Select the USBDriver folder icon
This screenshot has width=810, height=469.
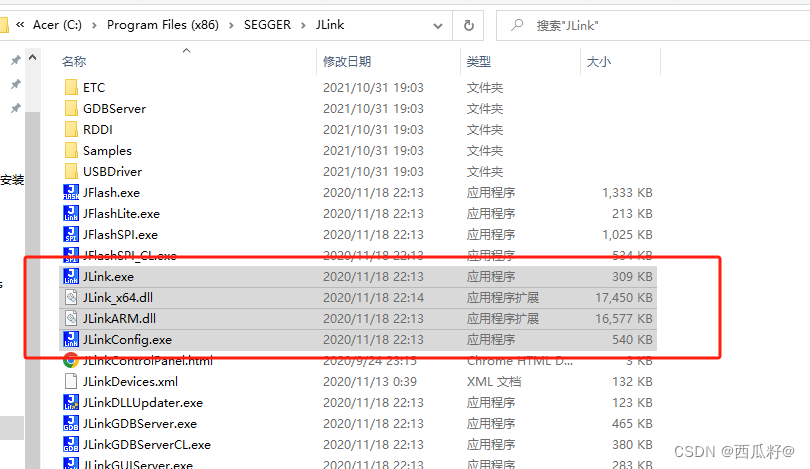pos(71,171)
